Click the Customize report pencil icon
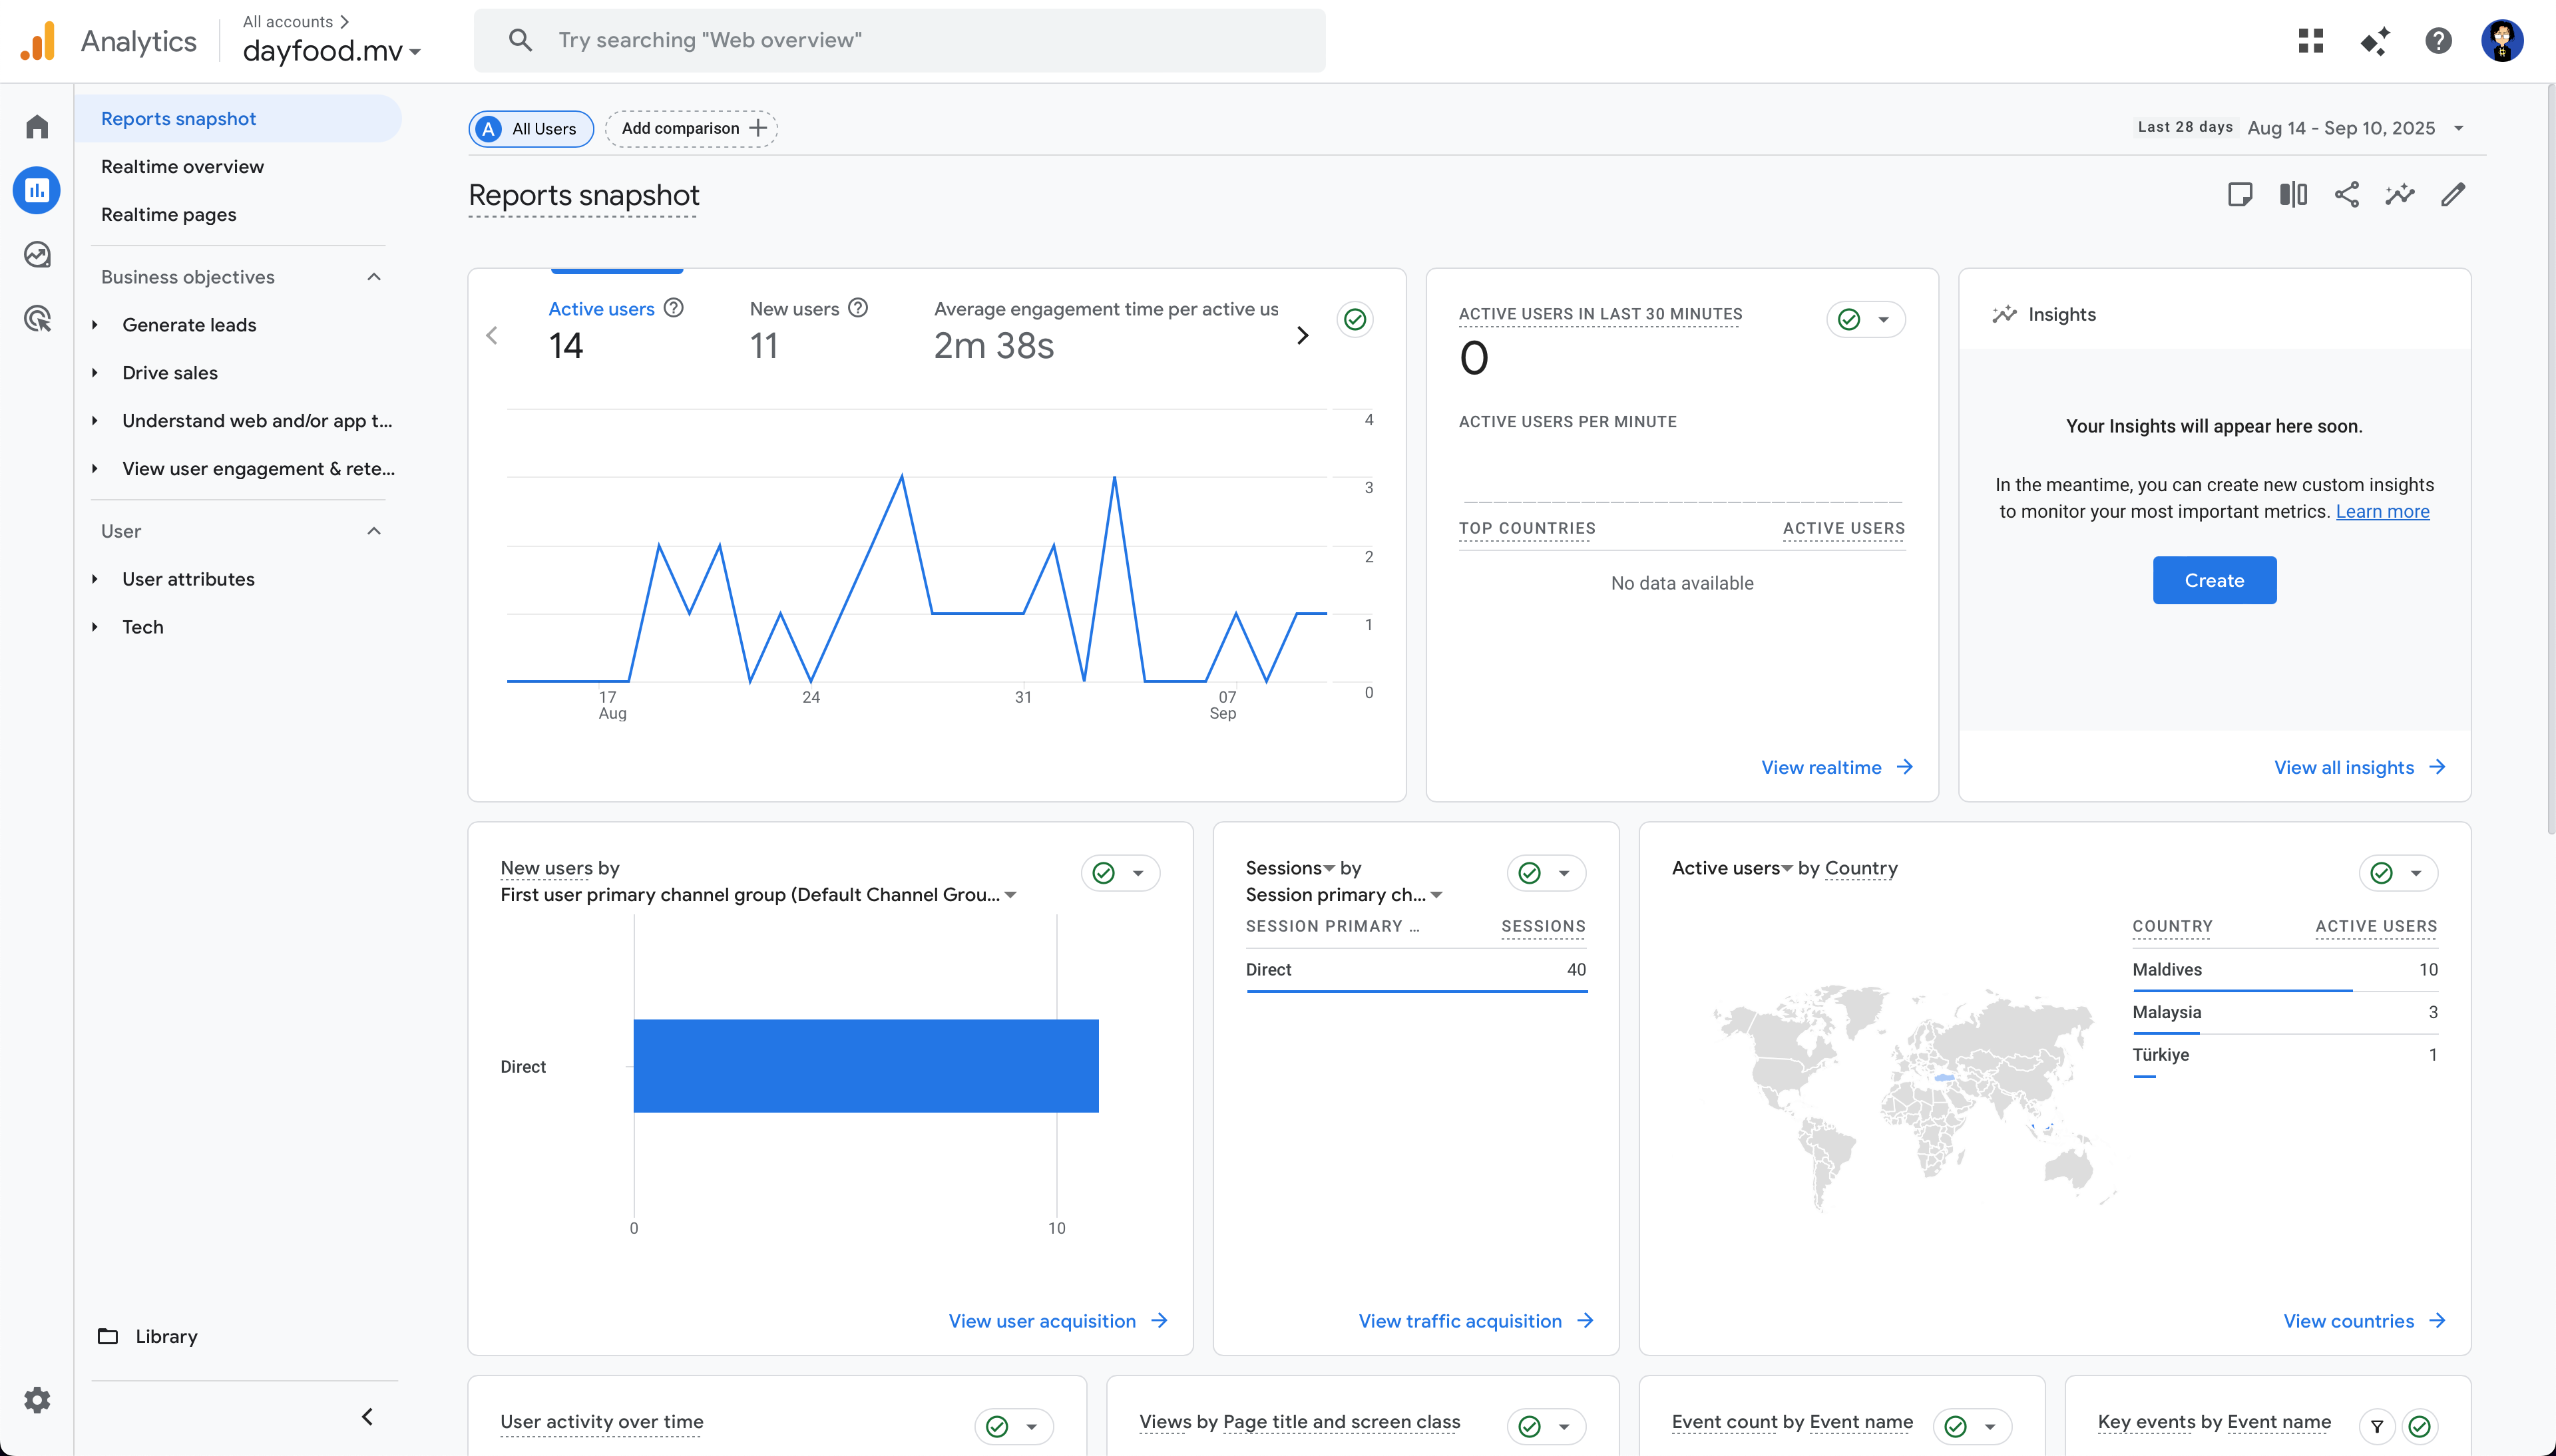Image resolution: width=2556 pixels, height=1456 pixels. click(2452, 195)
